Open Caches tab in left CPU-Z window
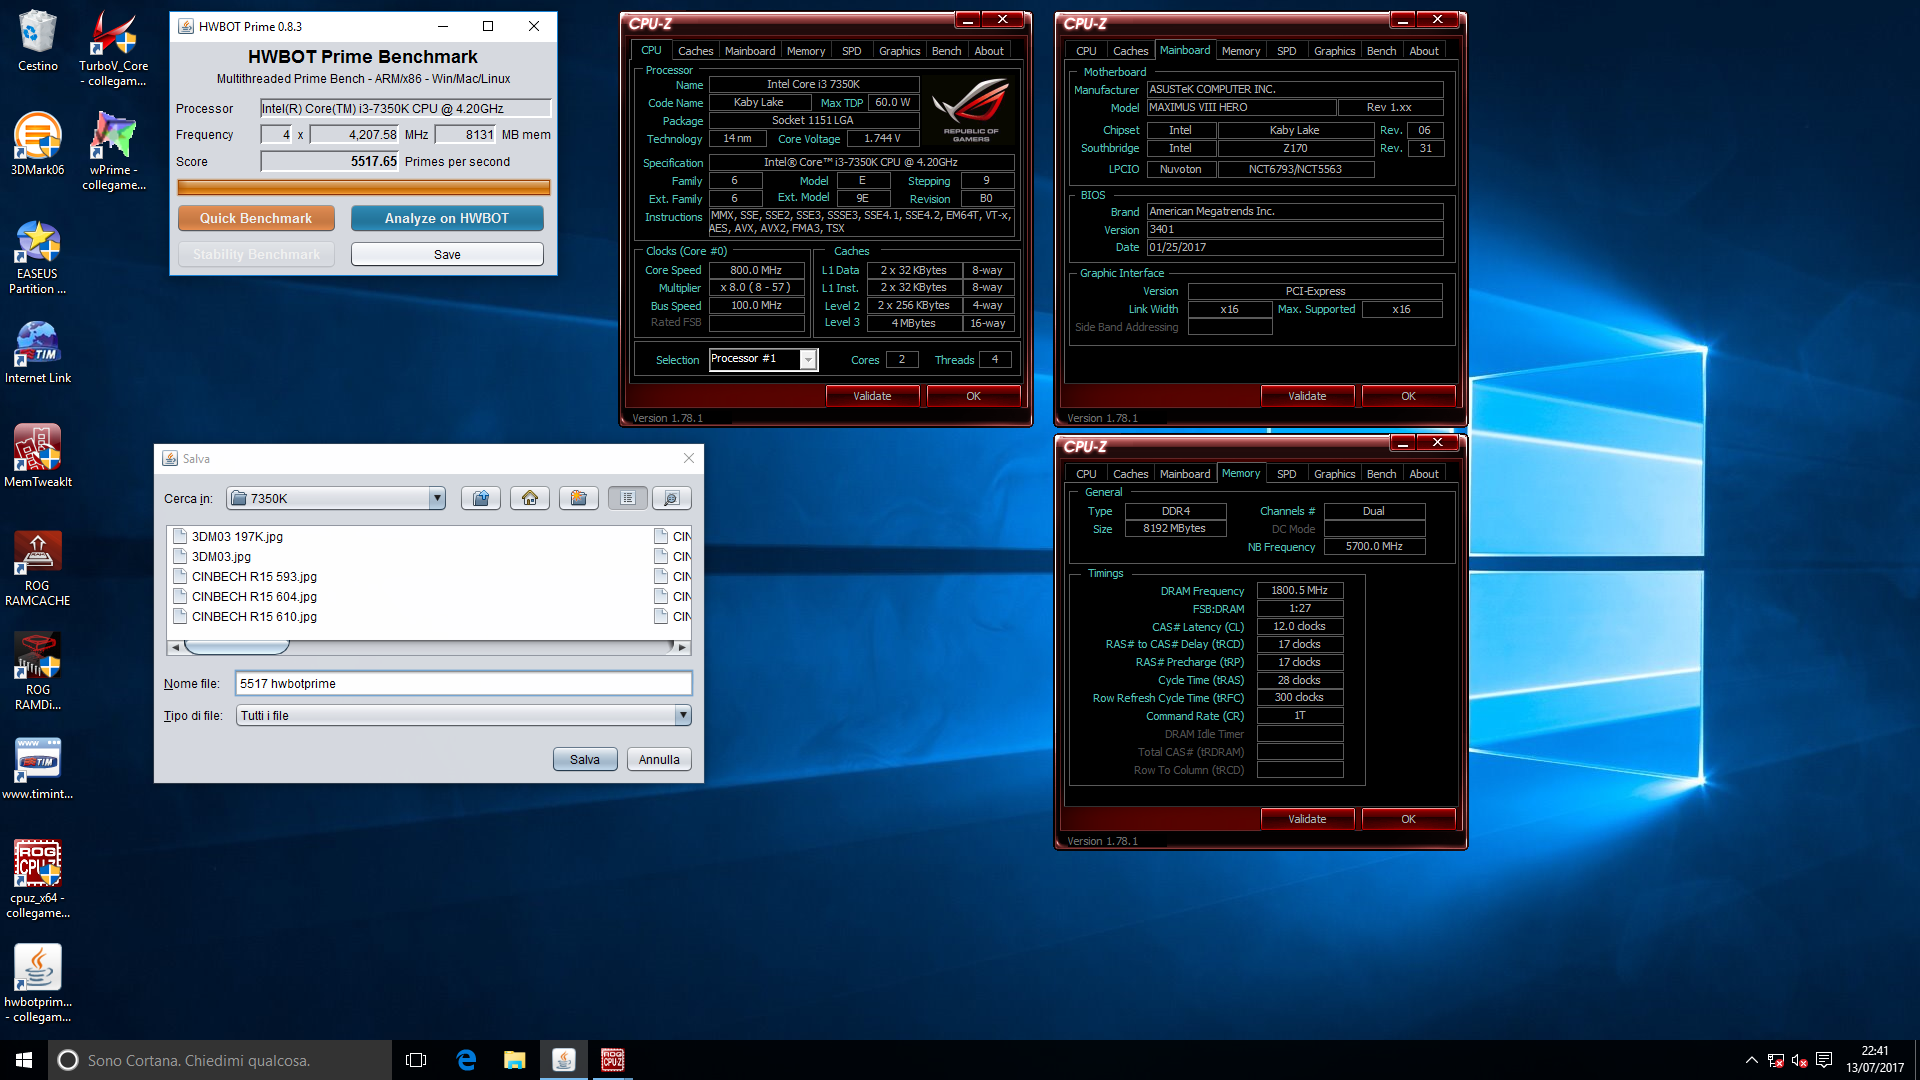1920x1080 pixels. click(x=695, y=51)
